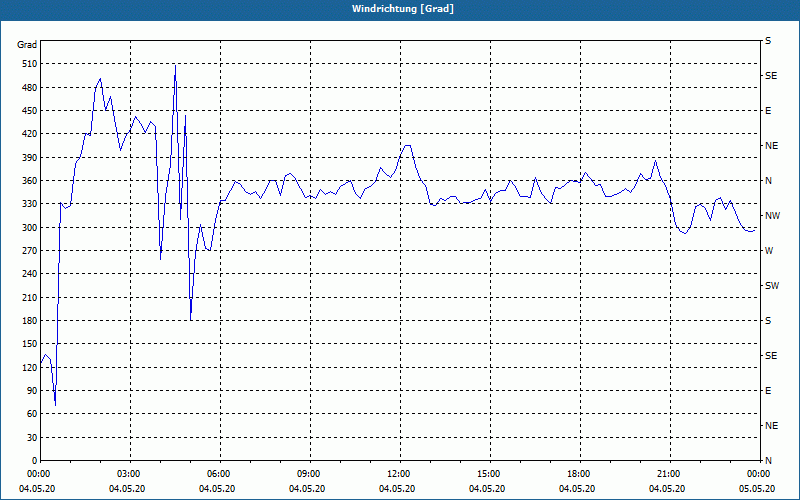This screenshot has width=800, height=500.
Task: Select the 300 y-axis value
Action: point(29,228)
